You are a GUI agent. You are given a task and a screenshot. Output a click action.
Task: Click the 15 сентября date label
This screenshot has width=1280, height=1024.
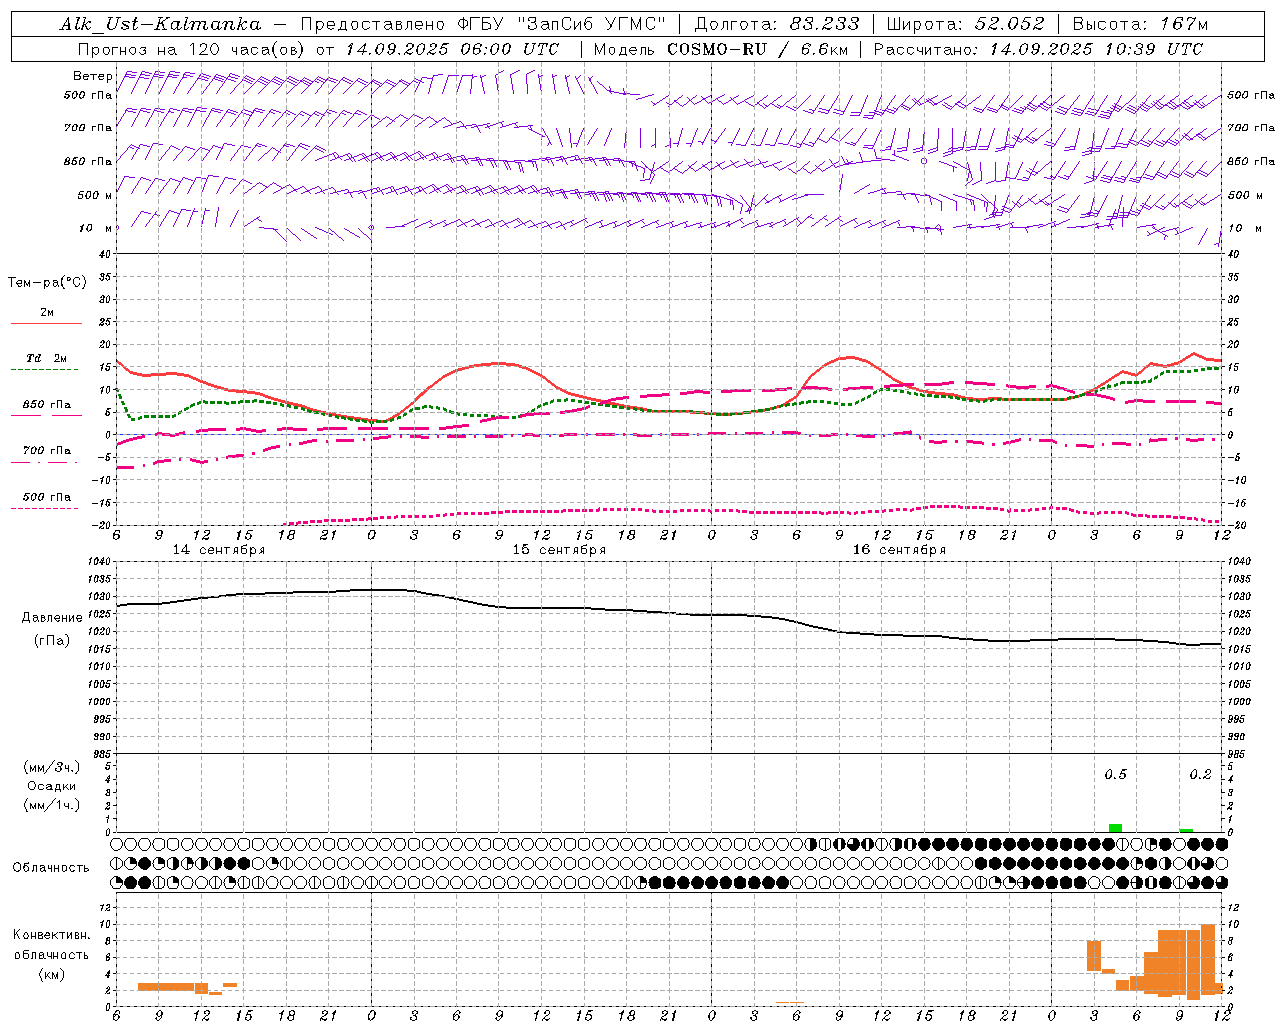pyautogui.click(x=559, y=550)
